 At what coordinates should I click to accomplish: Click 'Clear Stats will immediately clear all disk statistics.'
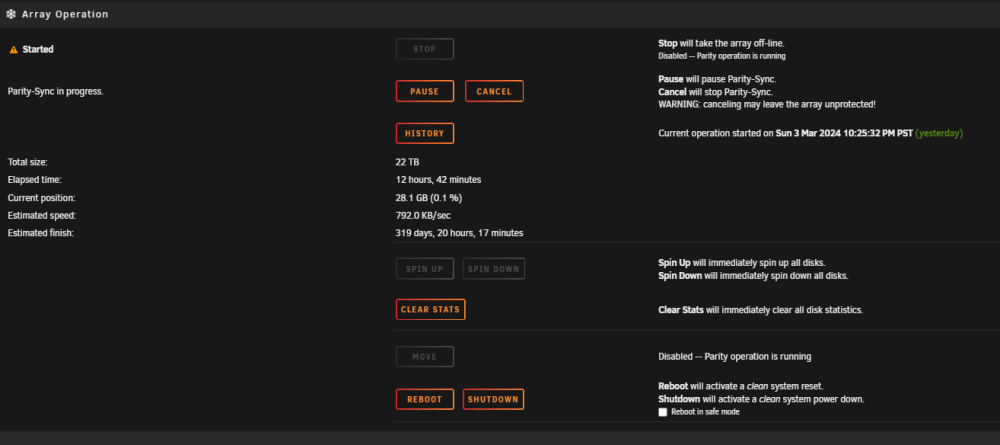click(x=760, y=310)
